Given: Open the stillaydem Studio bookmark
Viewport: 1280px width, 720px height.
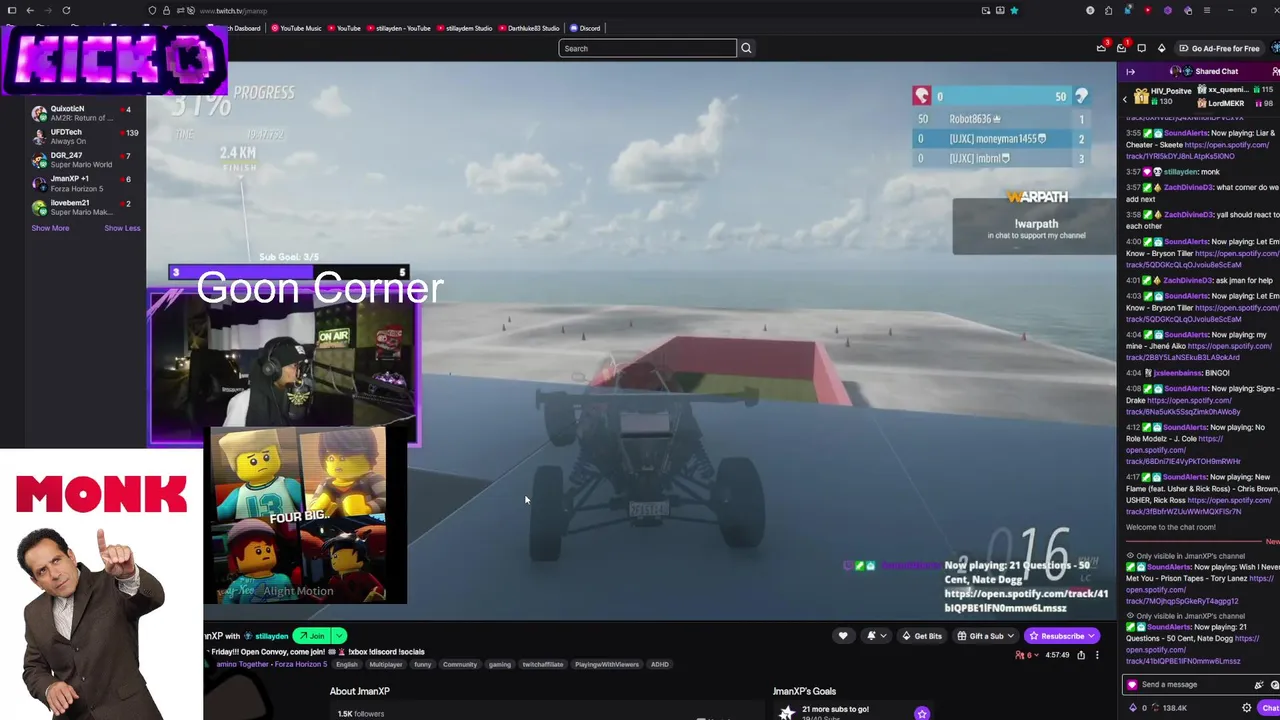Looking at the screenshot, I should [x=464, y=28].
